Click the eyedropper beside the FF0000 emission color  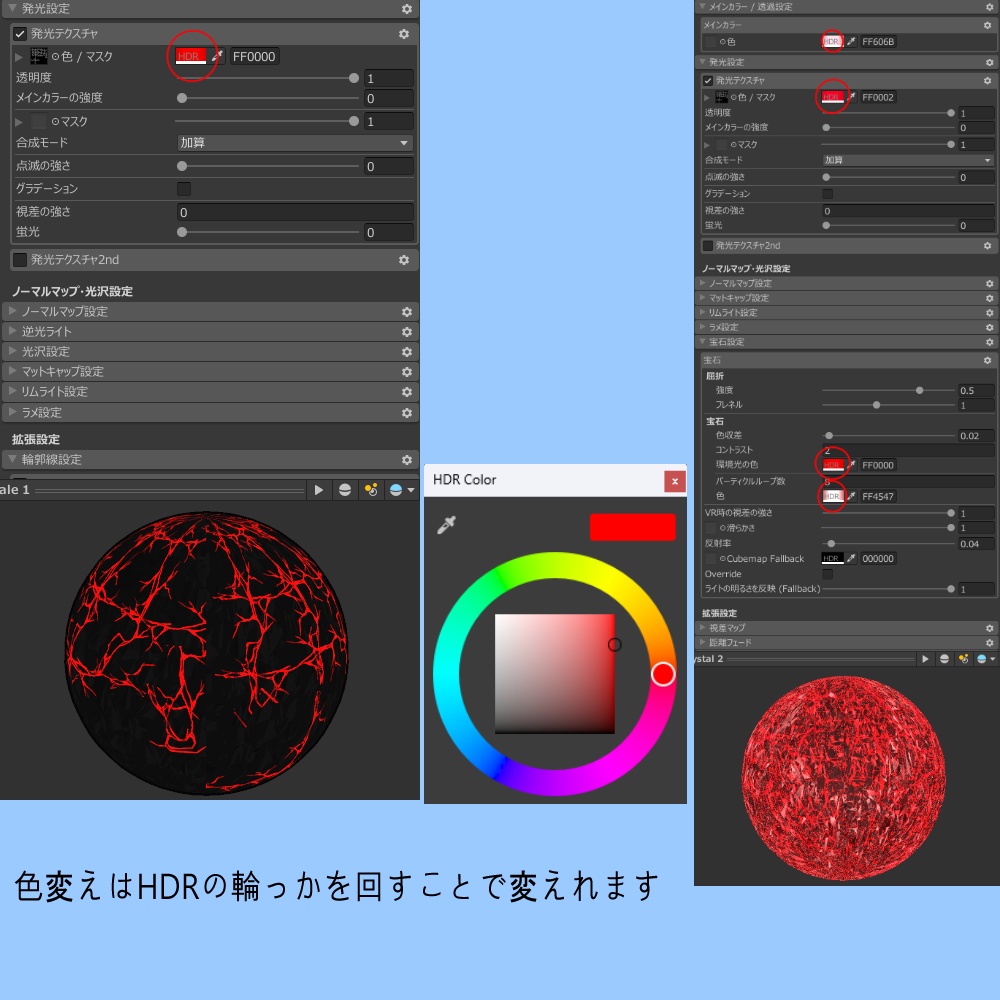click(215, 57)
